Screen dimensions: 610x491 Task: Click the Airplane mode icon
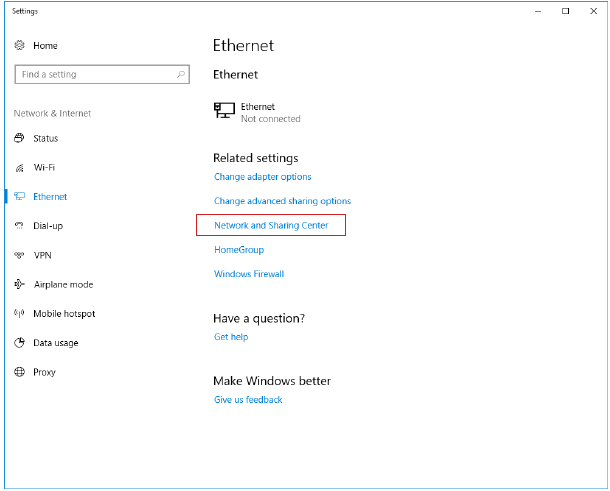click(19, 284)
